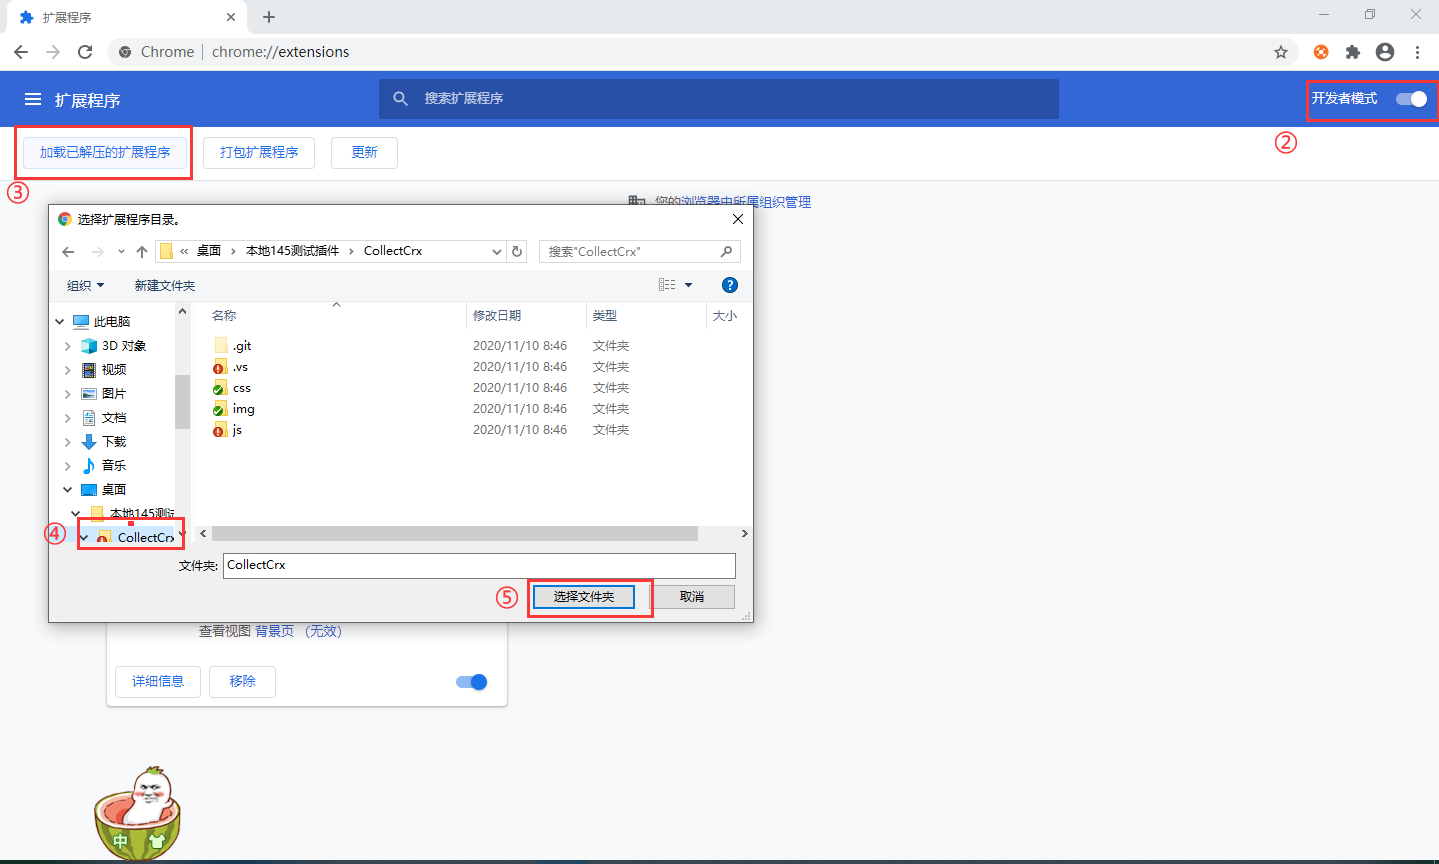Select 本地145测试 folder in tree
The height and width of the screenshot is (864, 1439).
(x=140, y=514)
